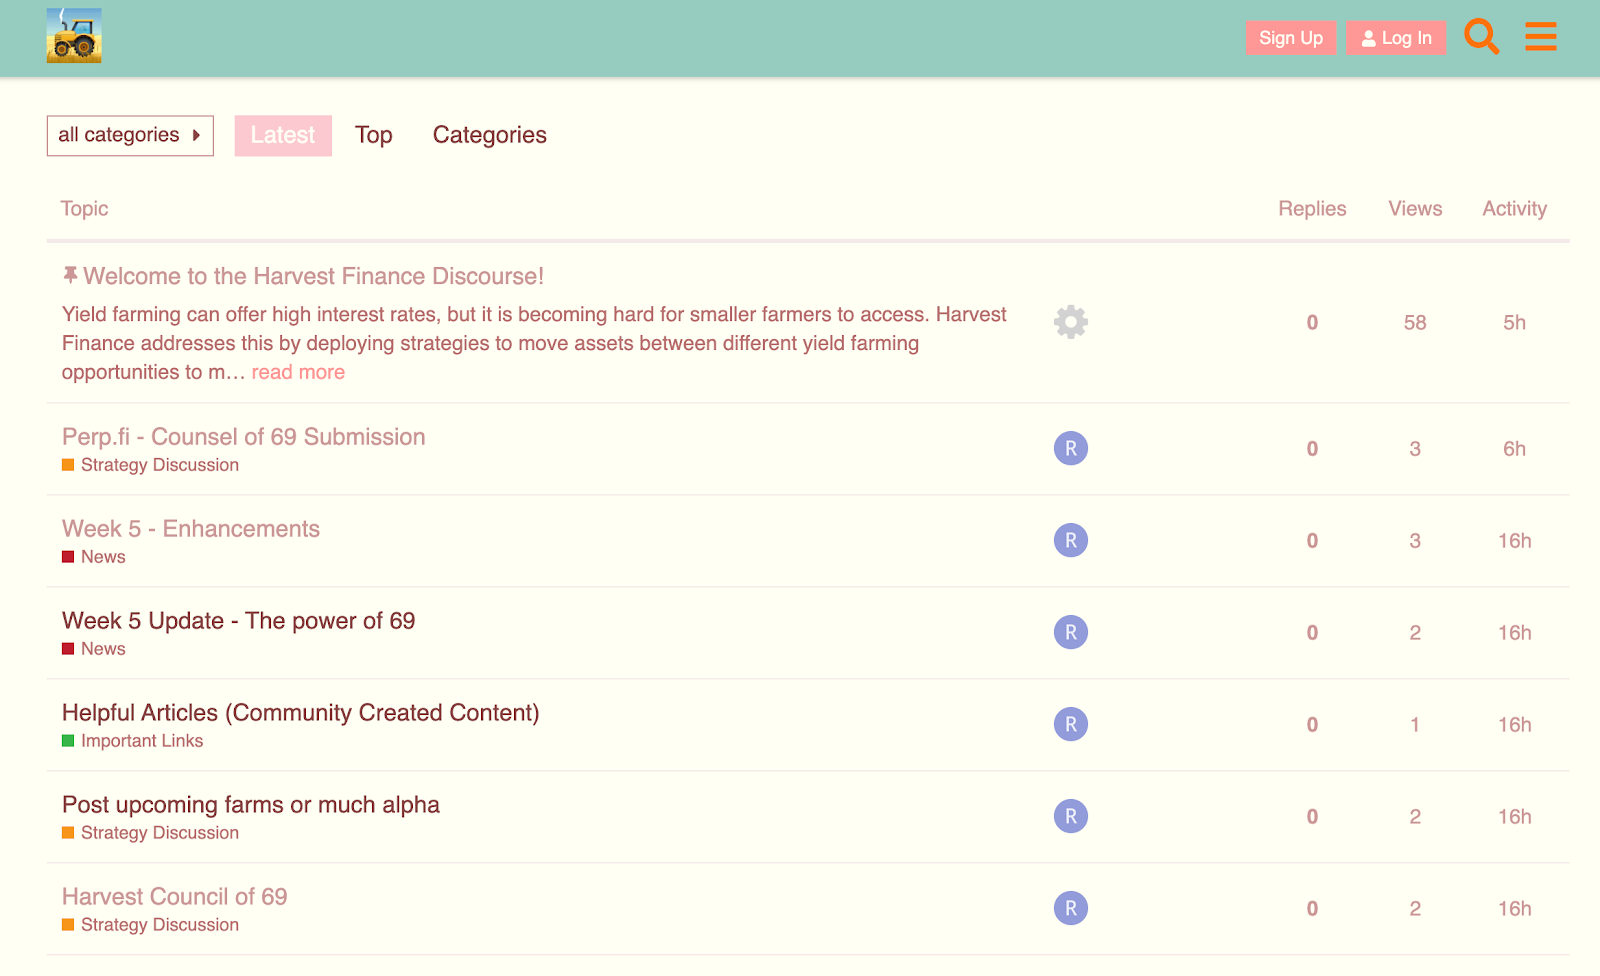The width and height of the screenshot is (1600, 976).
Task: Click Strategy Discussion under Post upcoming farms
Action: point(151,833)
